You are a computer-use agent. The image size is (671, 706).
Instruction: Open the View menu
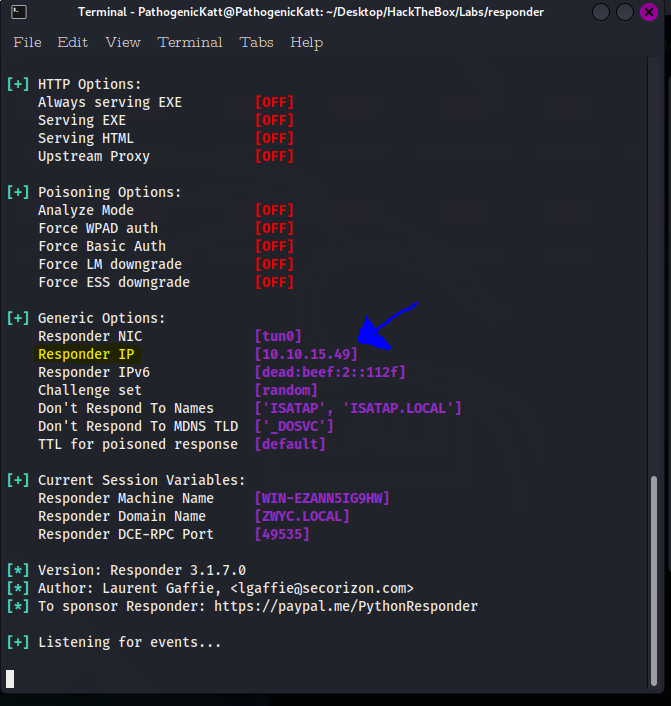coord(123,42)
